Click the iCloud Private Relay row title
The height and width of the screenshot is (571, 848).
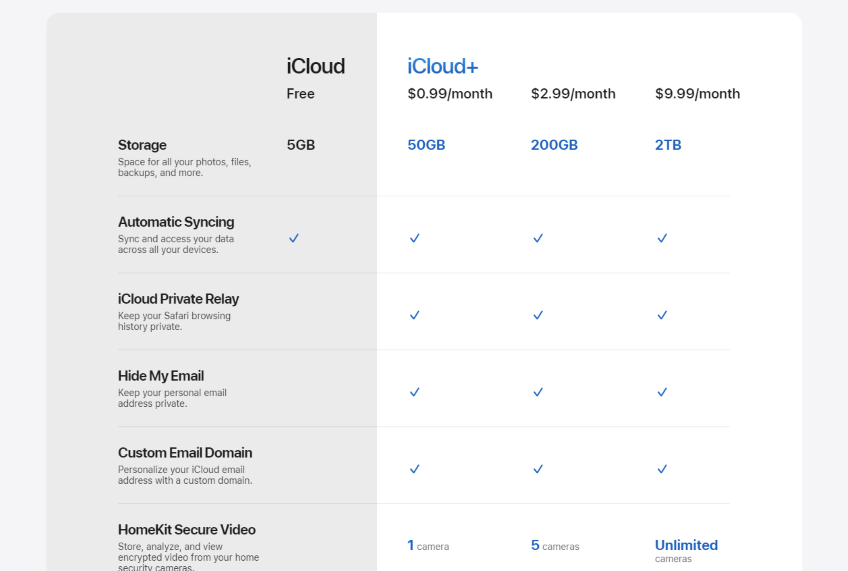178,299
